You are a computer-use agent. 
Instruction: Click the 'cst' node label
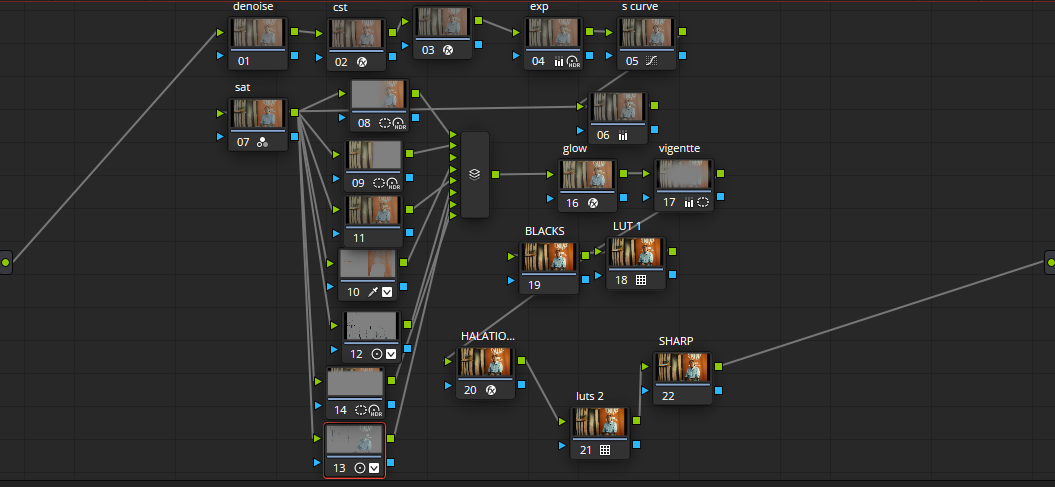340,7
